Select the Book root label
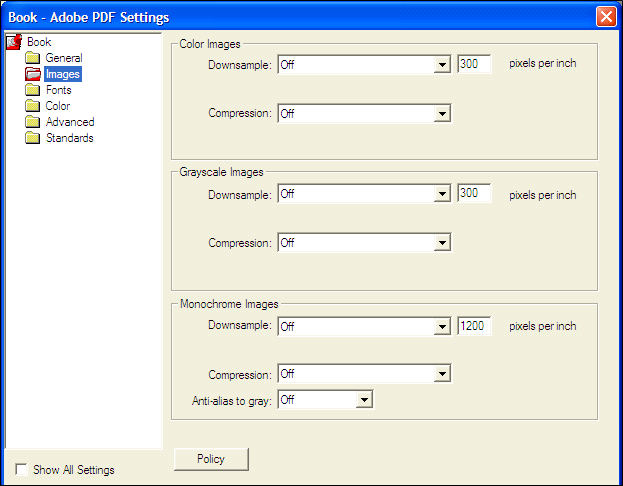623x486 pixels. [39, 42]
